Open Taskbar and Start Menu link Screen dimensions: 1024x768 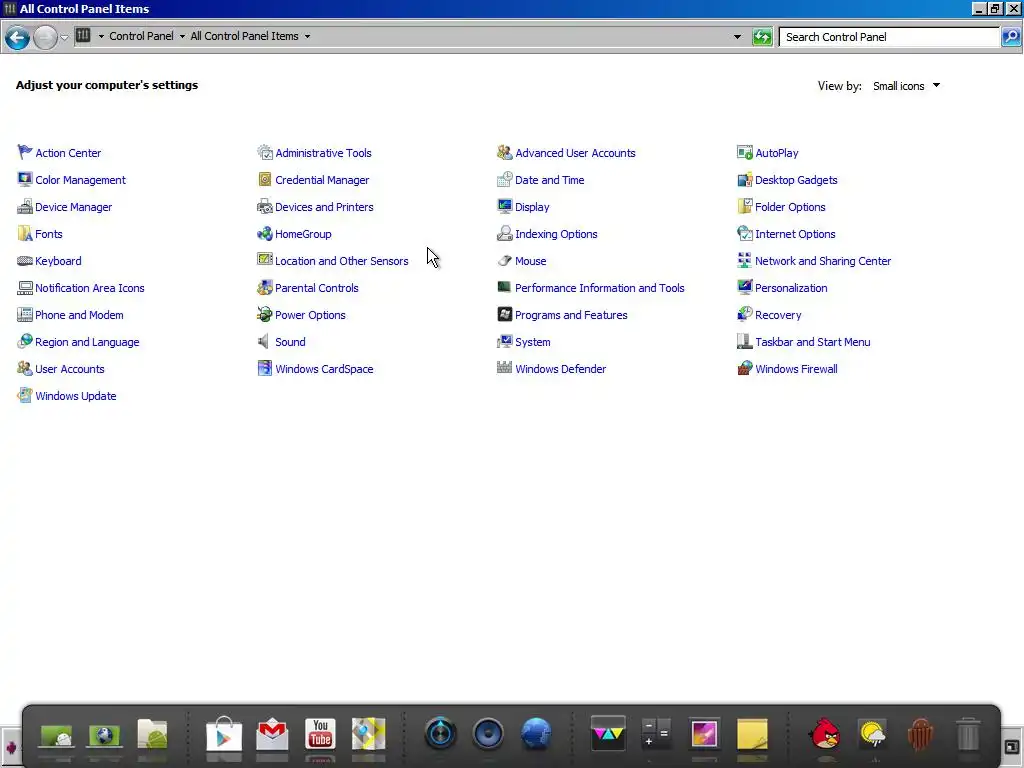(812, 342)
